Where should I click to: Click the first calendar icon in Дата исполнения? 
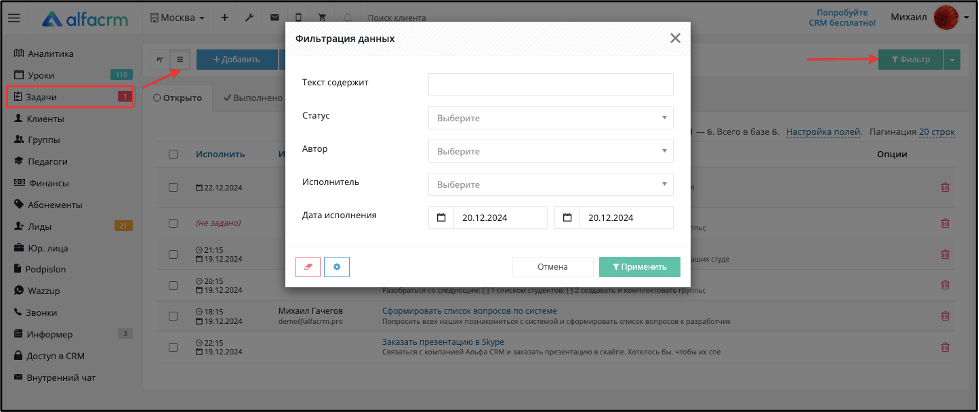[x=441, y=218]
